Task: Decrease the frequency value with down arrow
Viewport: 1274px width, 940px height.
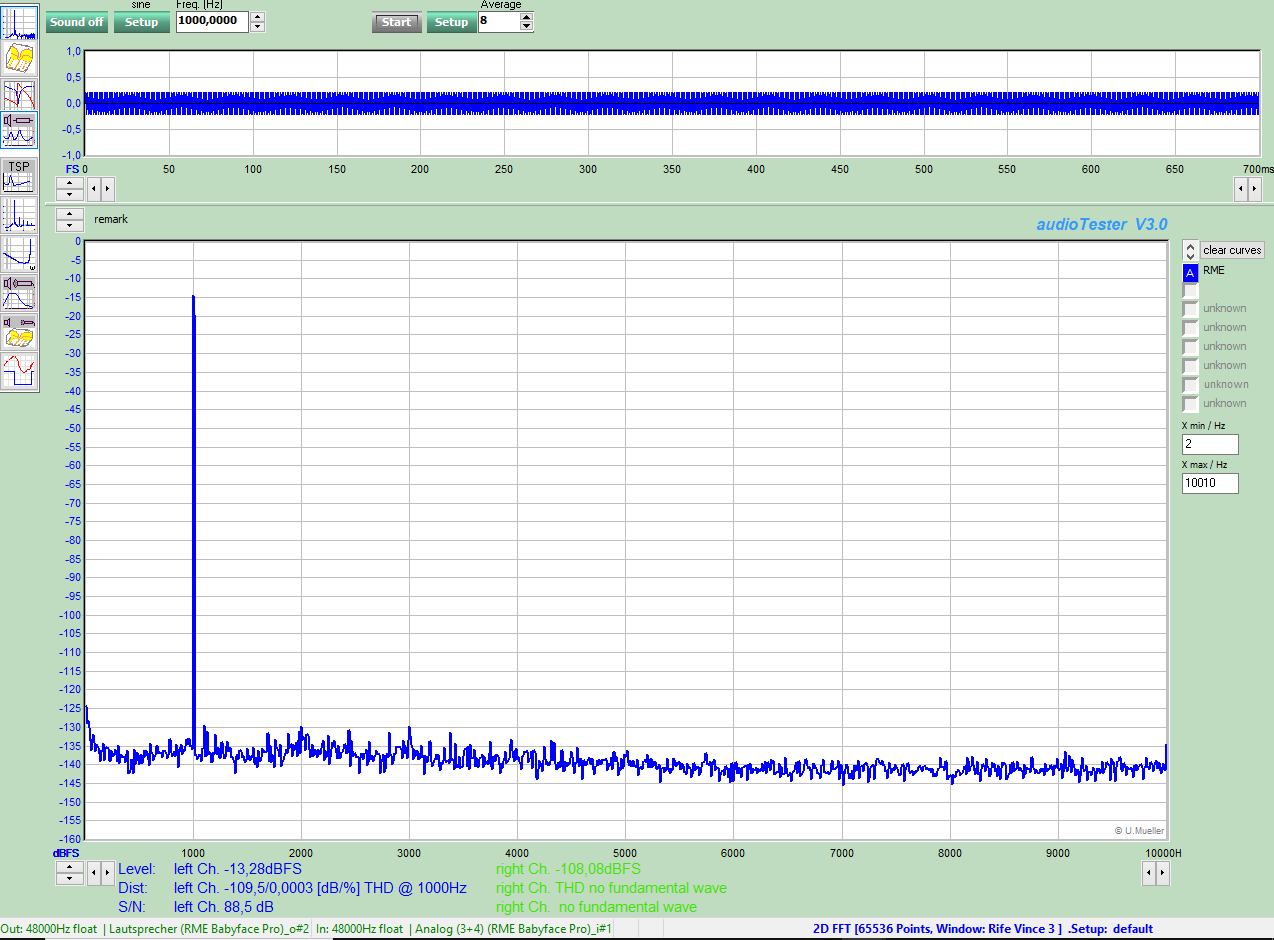Action: point(258,27)
